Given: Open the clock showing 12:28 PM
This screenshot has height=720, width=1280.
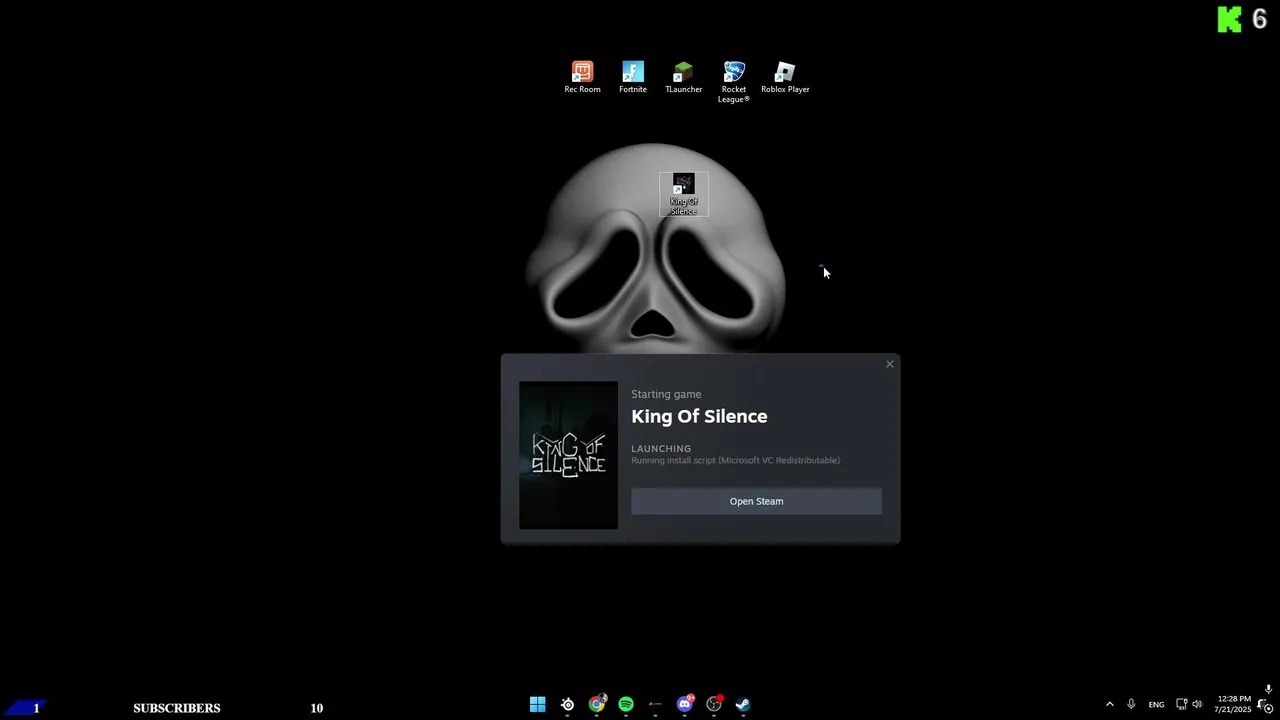Looking at the screenshot, I should 1234,704.
